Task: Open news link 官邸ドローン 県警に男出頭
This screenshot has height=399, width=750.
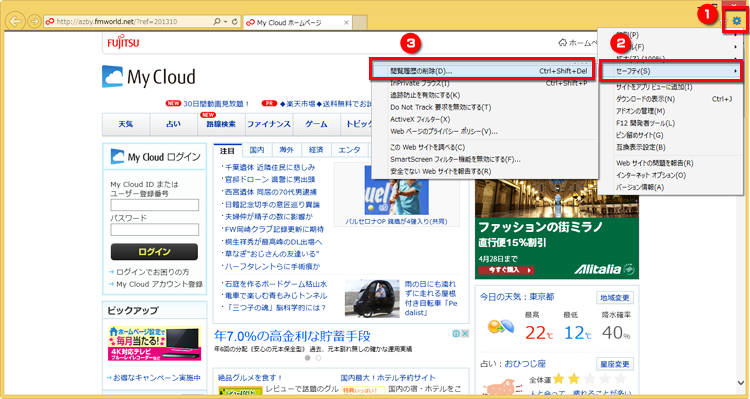Action: point(270,180)
